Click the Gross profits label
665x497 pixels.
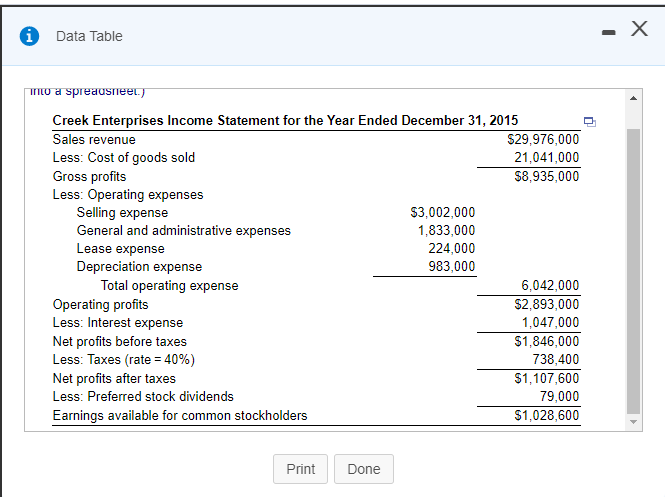(89, 176)
